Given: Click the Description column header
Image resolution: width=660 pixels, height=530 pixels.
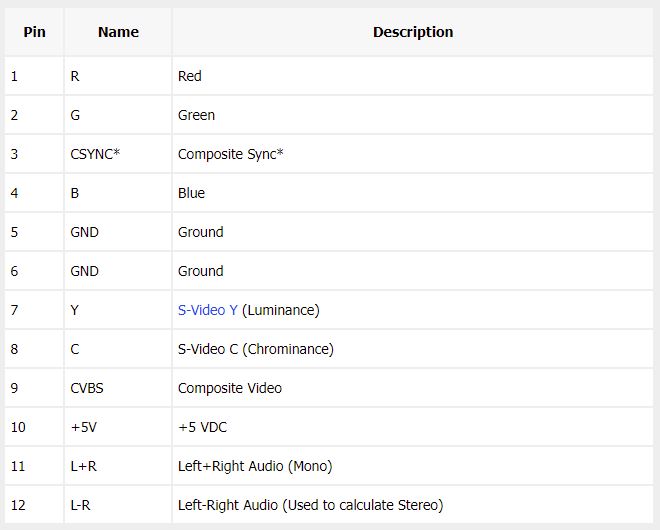Looking at the screenshot, I should pos(413,32).
